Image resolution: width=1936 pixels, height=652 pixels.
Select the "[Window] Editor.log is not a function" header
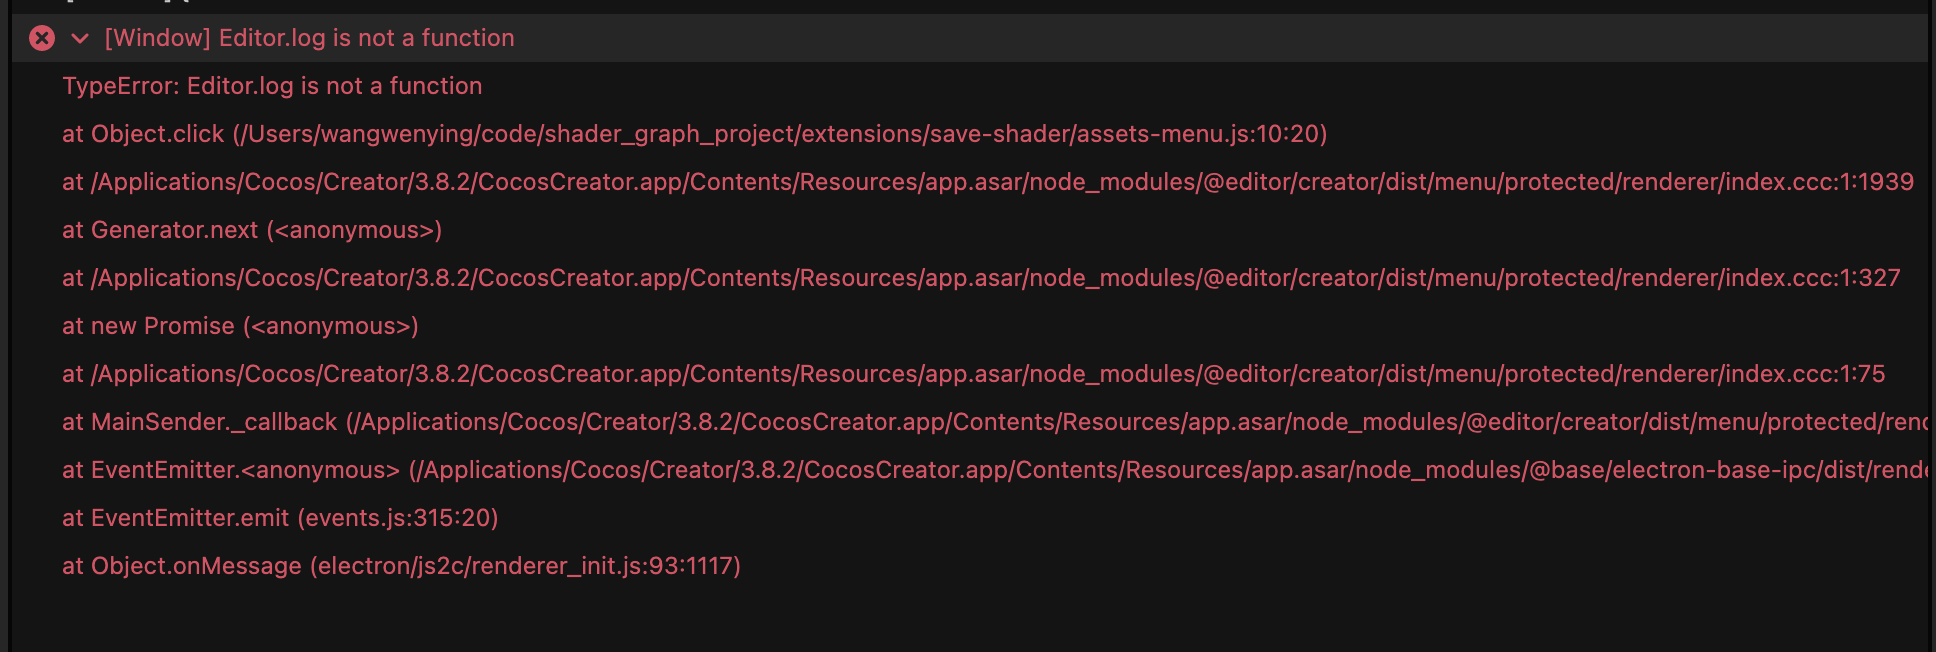pos(310,38)
